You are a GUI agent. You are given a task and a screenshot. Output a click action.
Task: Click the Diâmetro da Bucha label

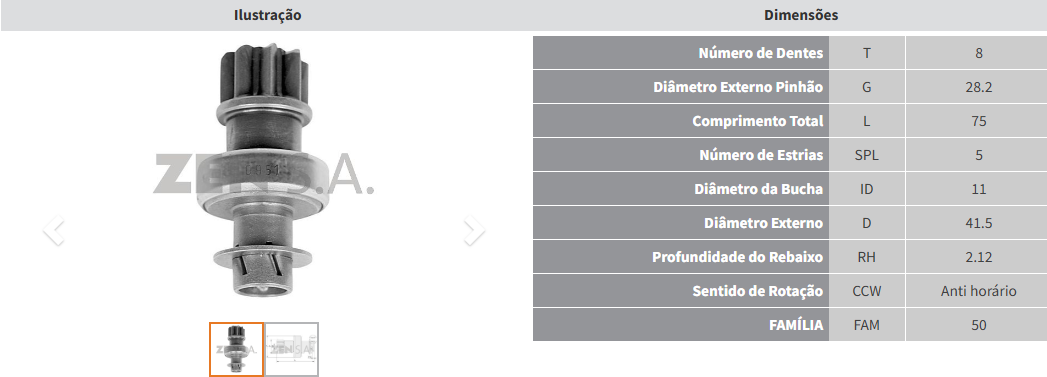click(759, 189)
